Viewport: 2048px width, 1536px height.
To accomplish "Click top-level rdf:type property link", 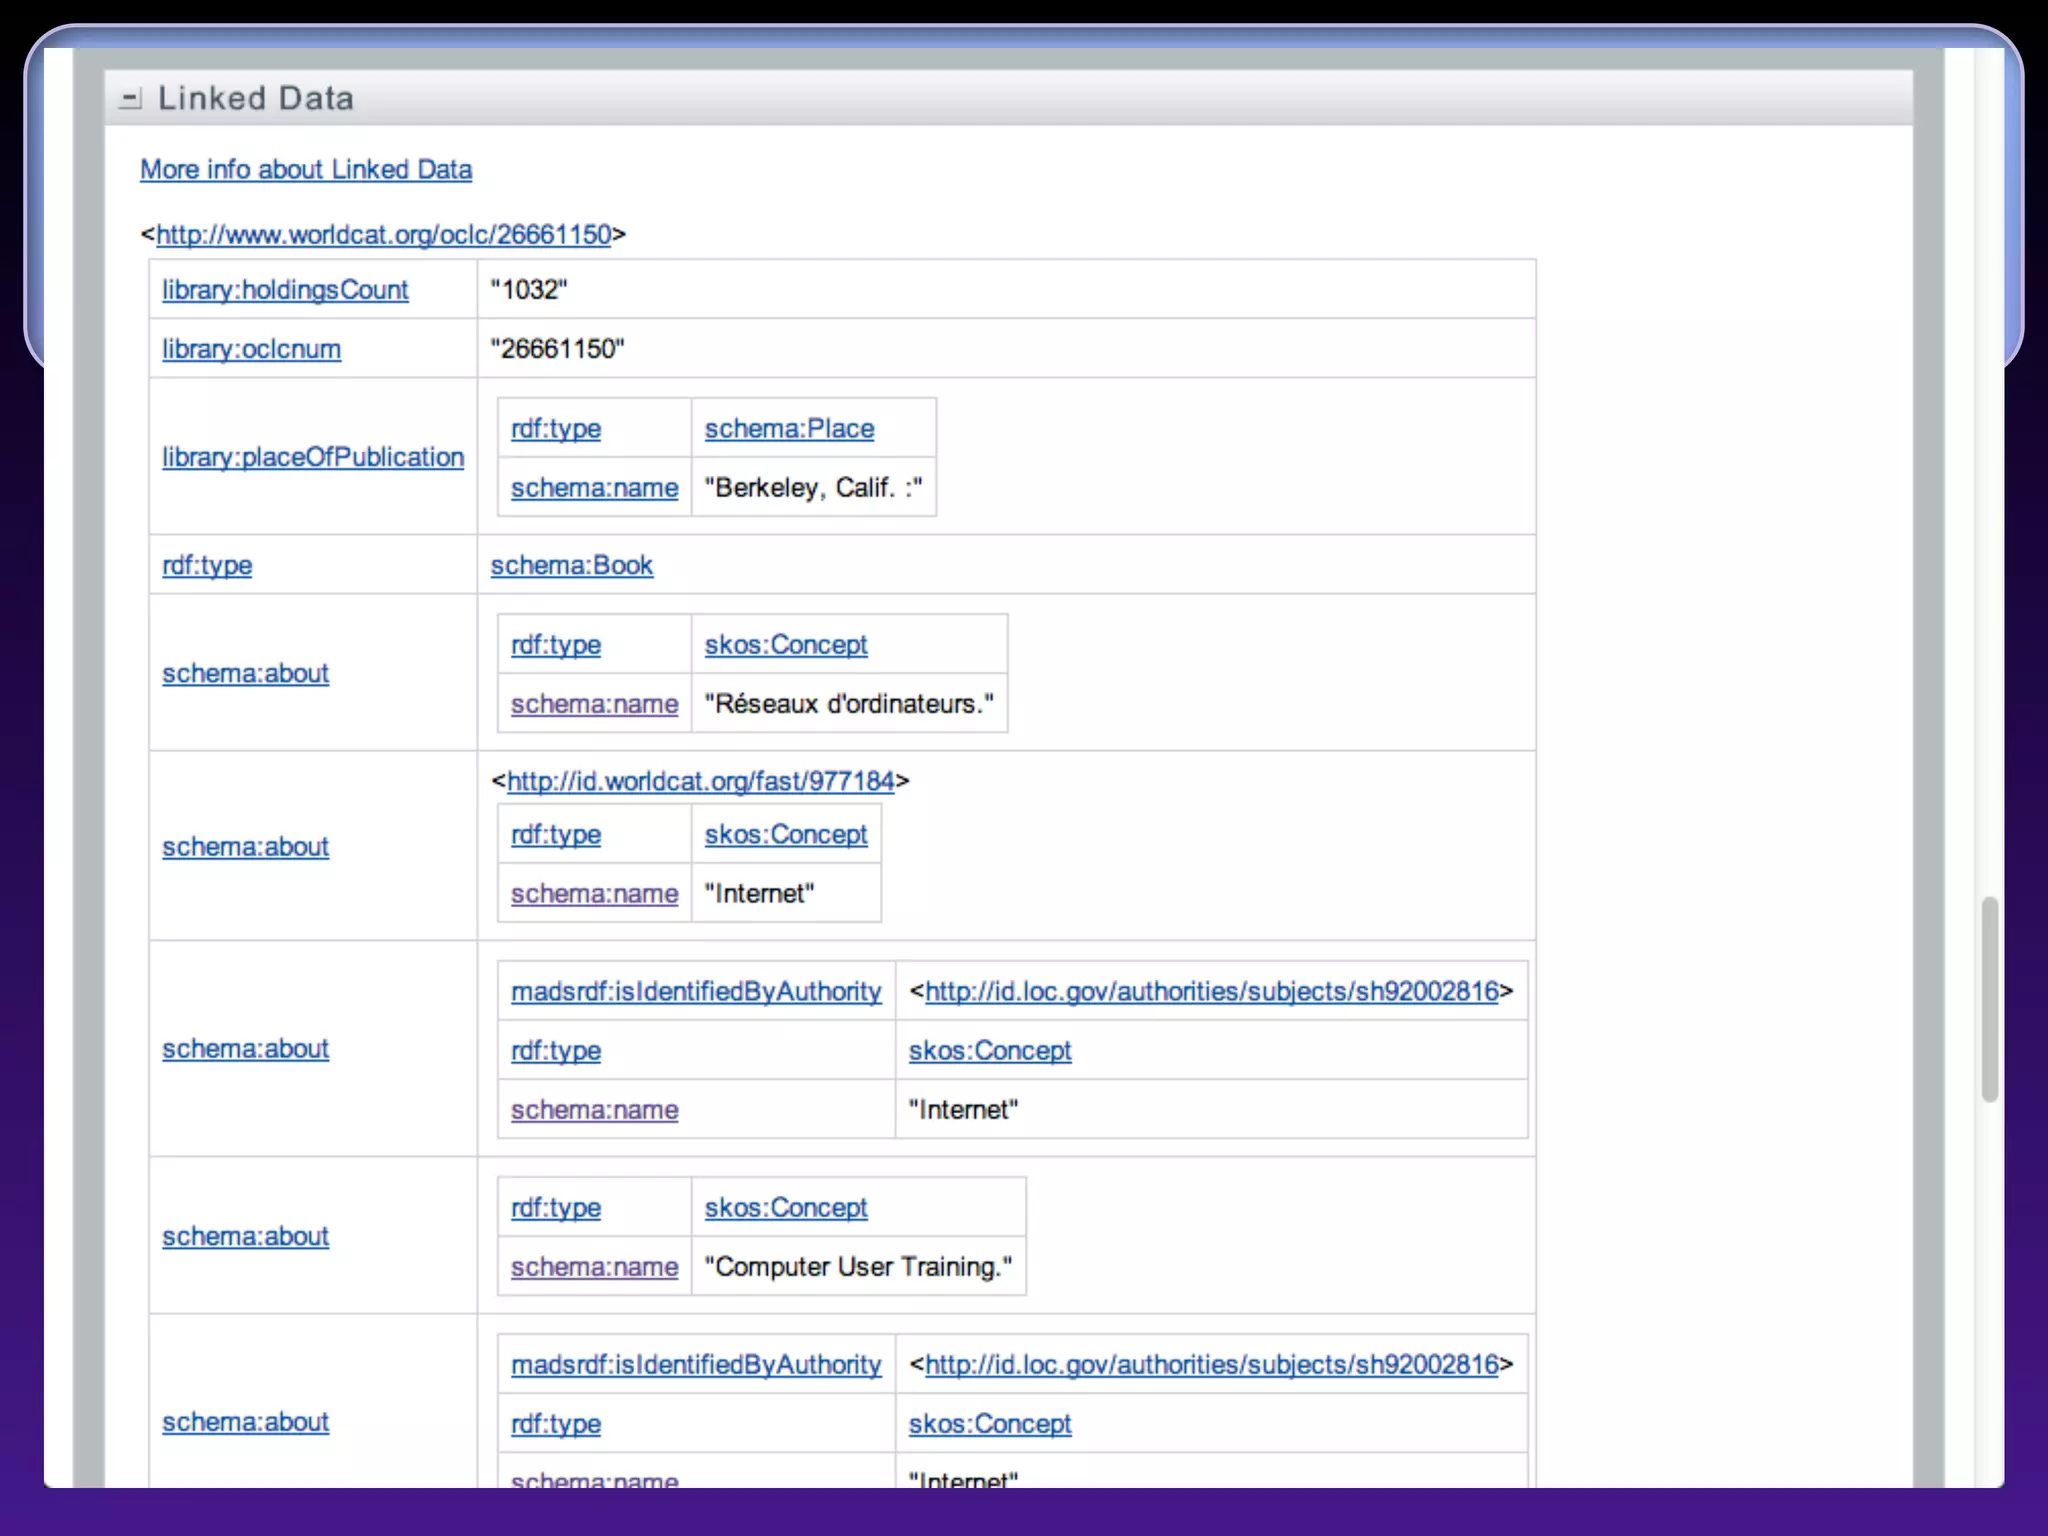I will tap(207, 566).
